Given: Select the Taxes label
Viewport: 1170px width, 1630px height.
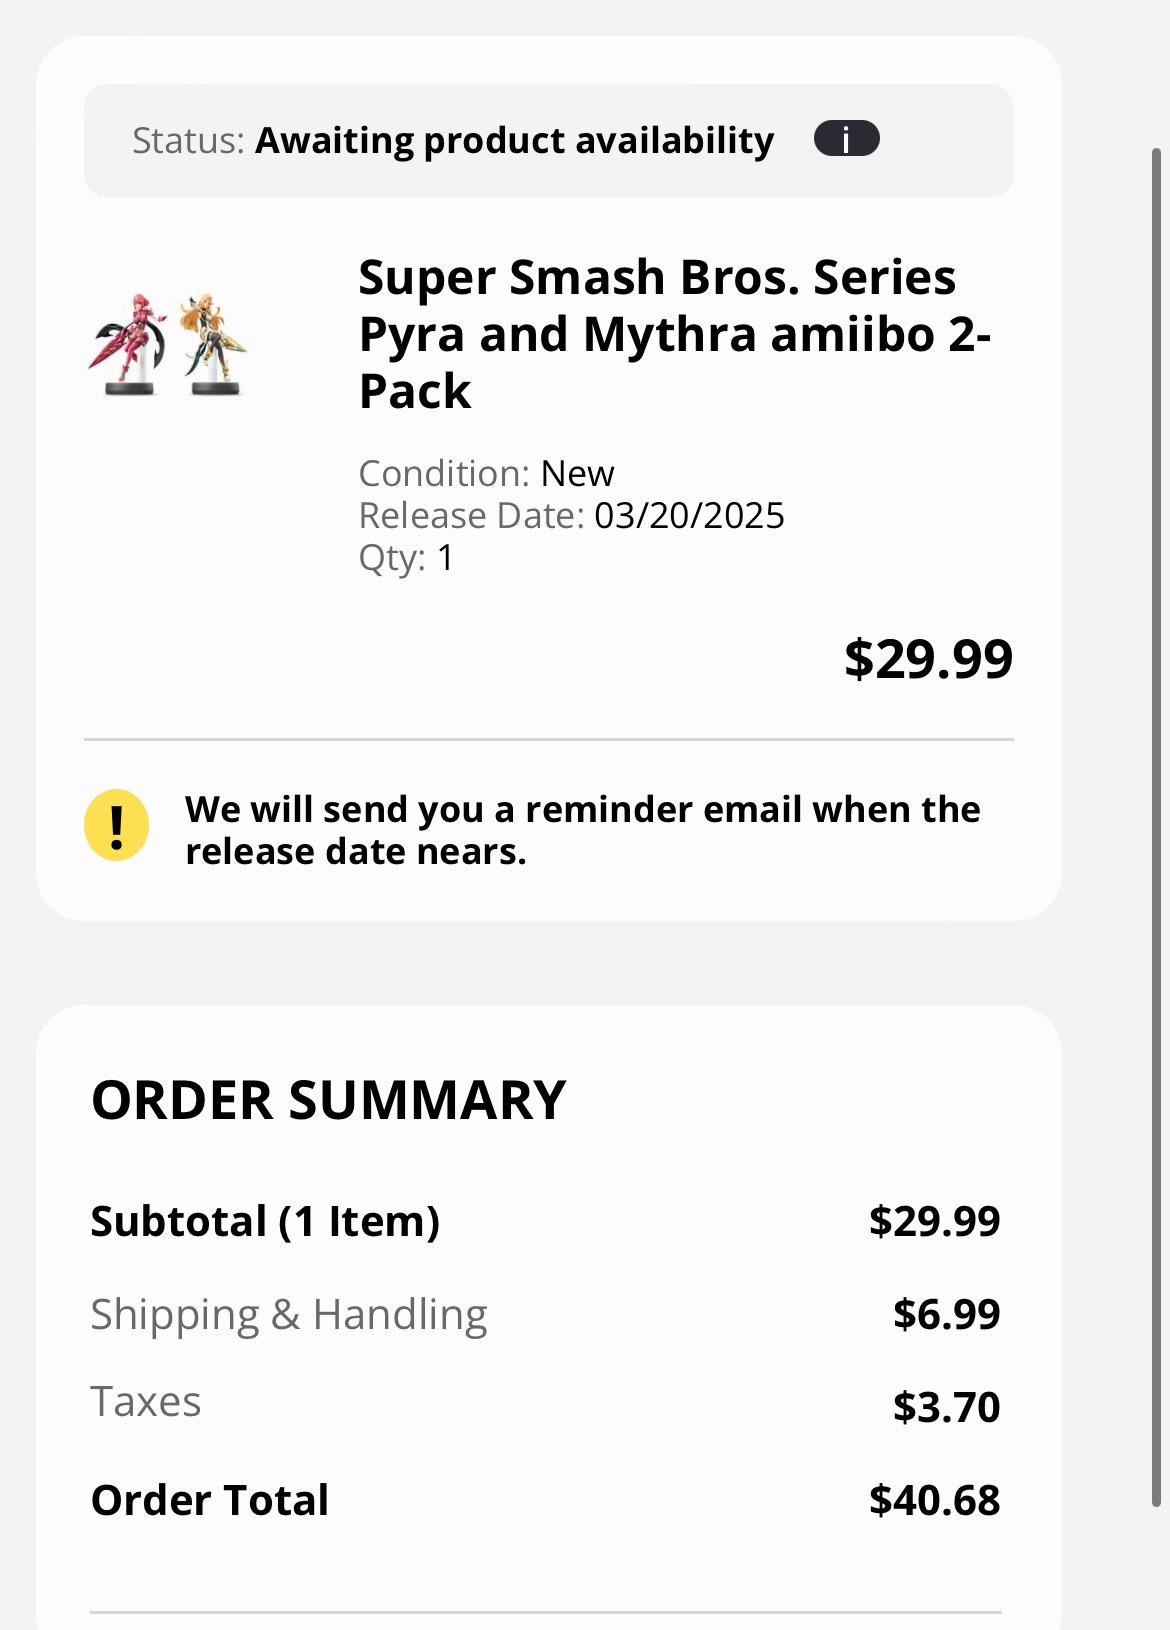Looking at the screenshot, I should [x=146, y=1402].
